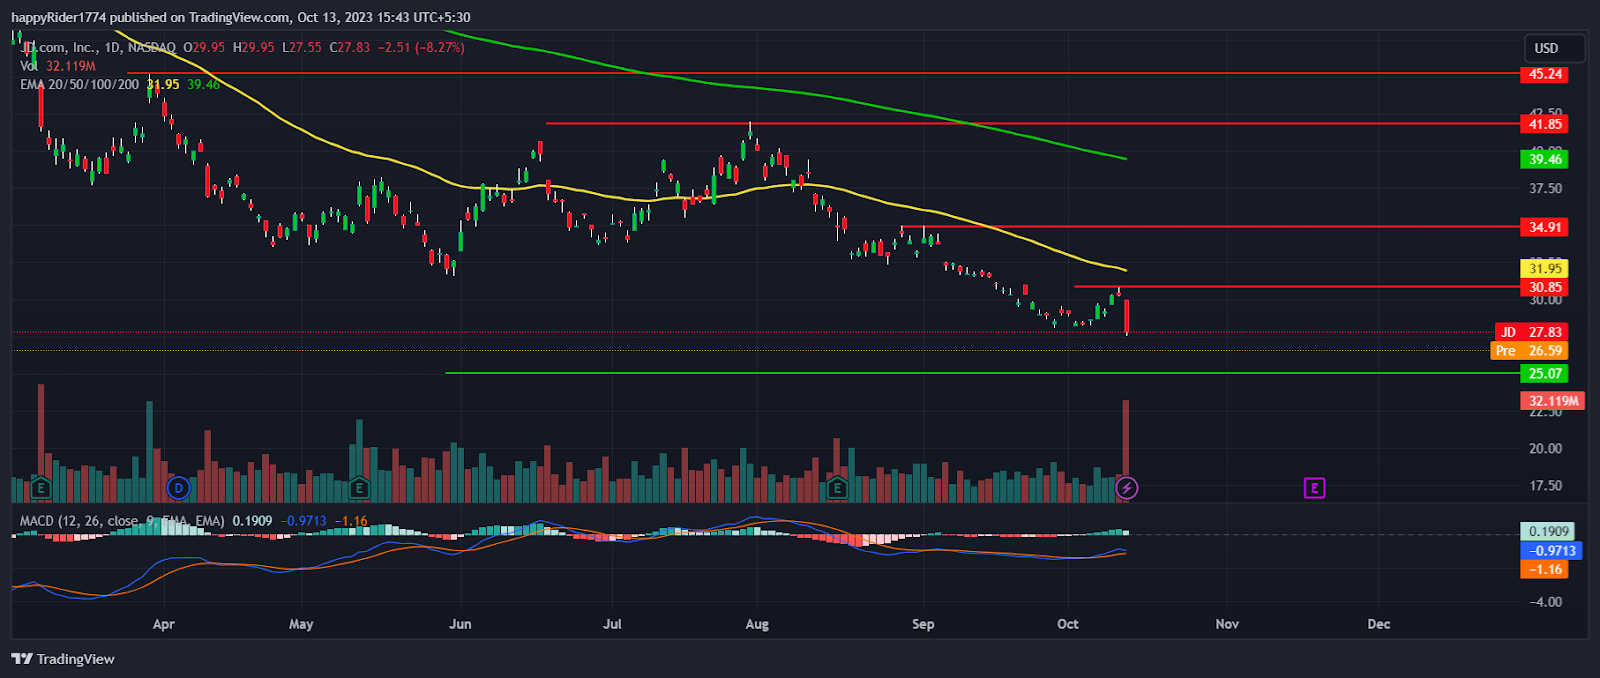Click the Apr label on time axis
Image resolution: width=1600 pixels, height=678 pixels.
pyautogui.click(x=164, y=624)
